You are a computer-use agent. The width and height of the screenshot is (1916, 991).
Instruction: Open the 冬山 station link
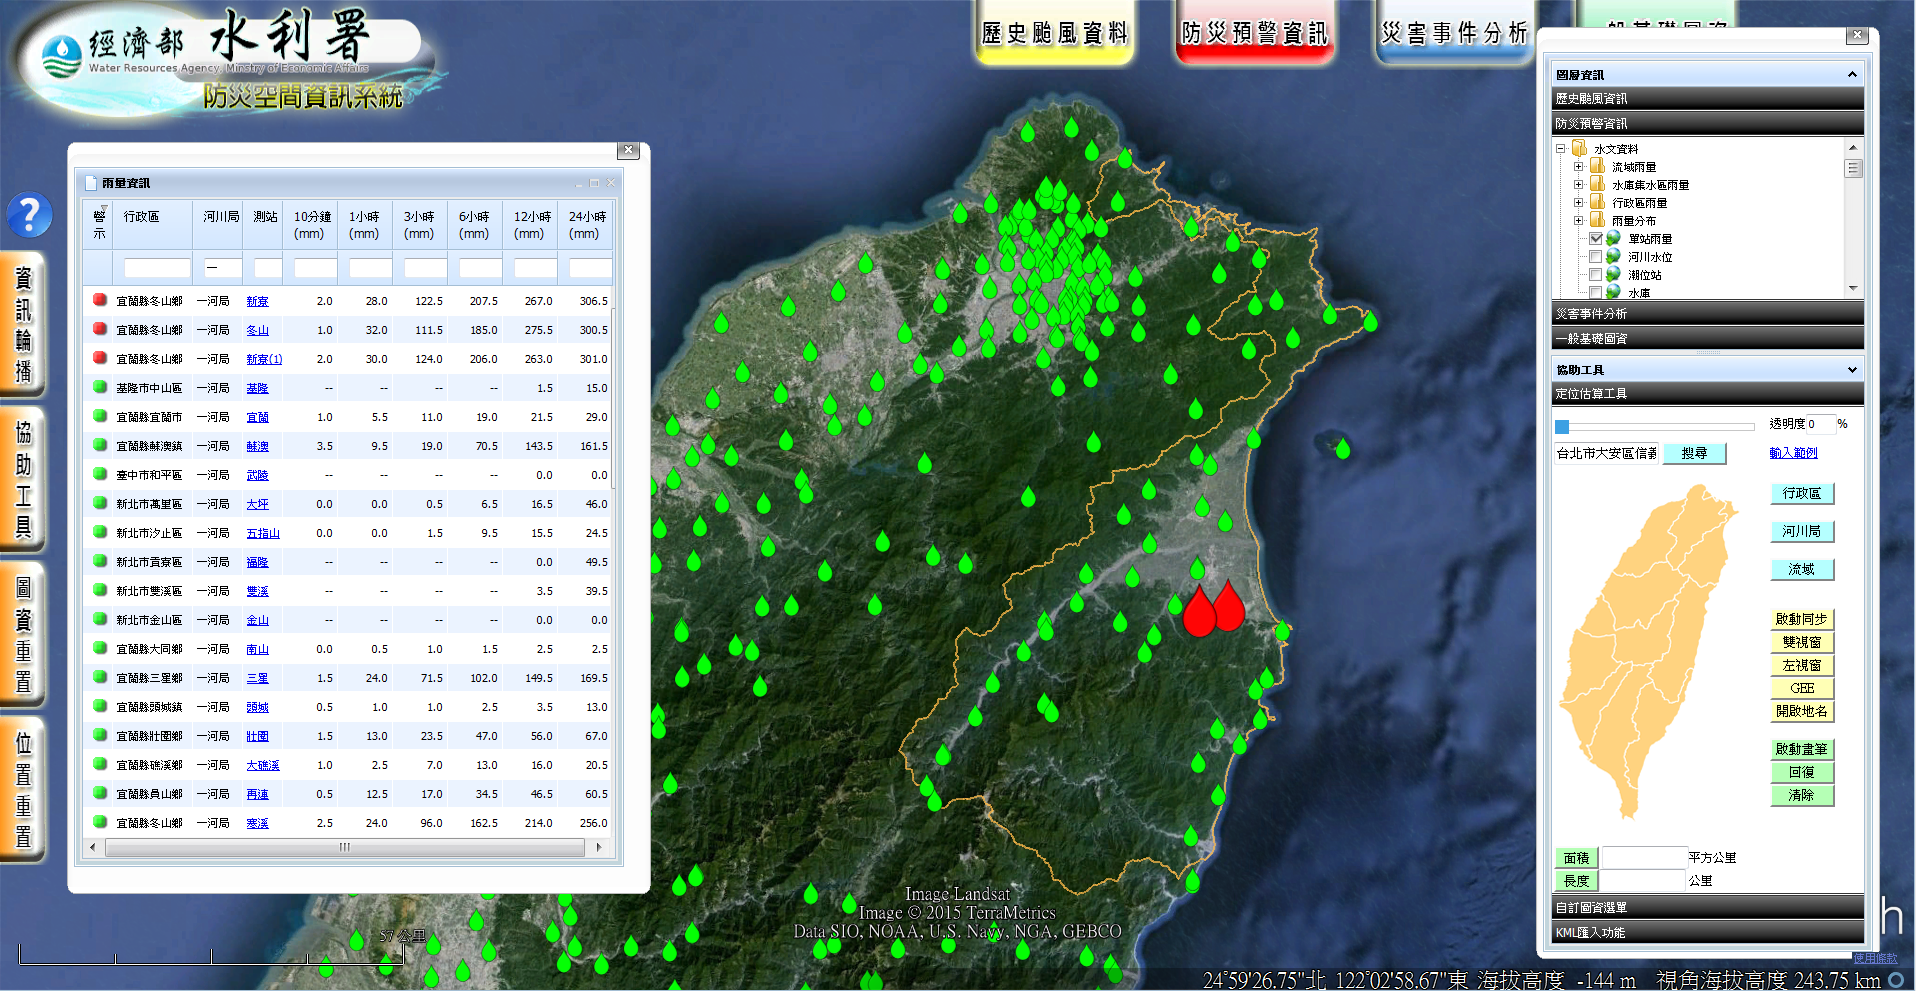pyautogui.click(x=257, y=330)
